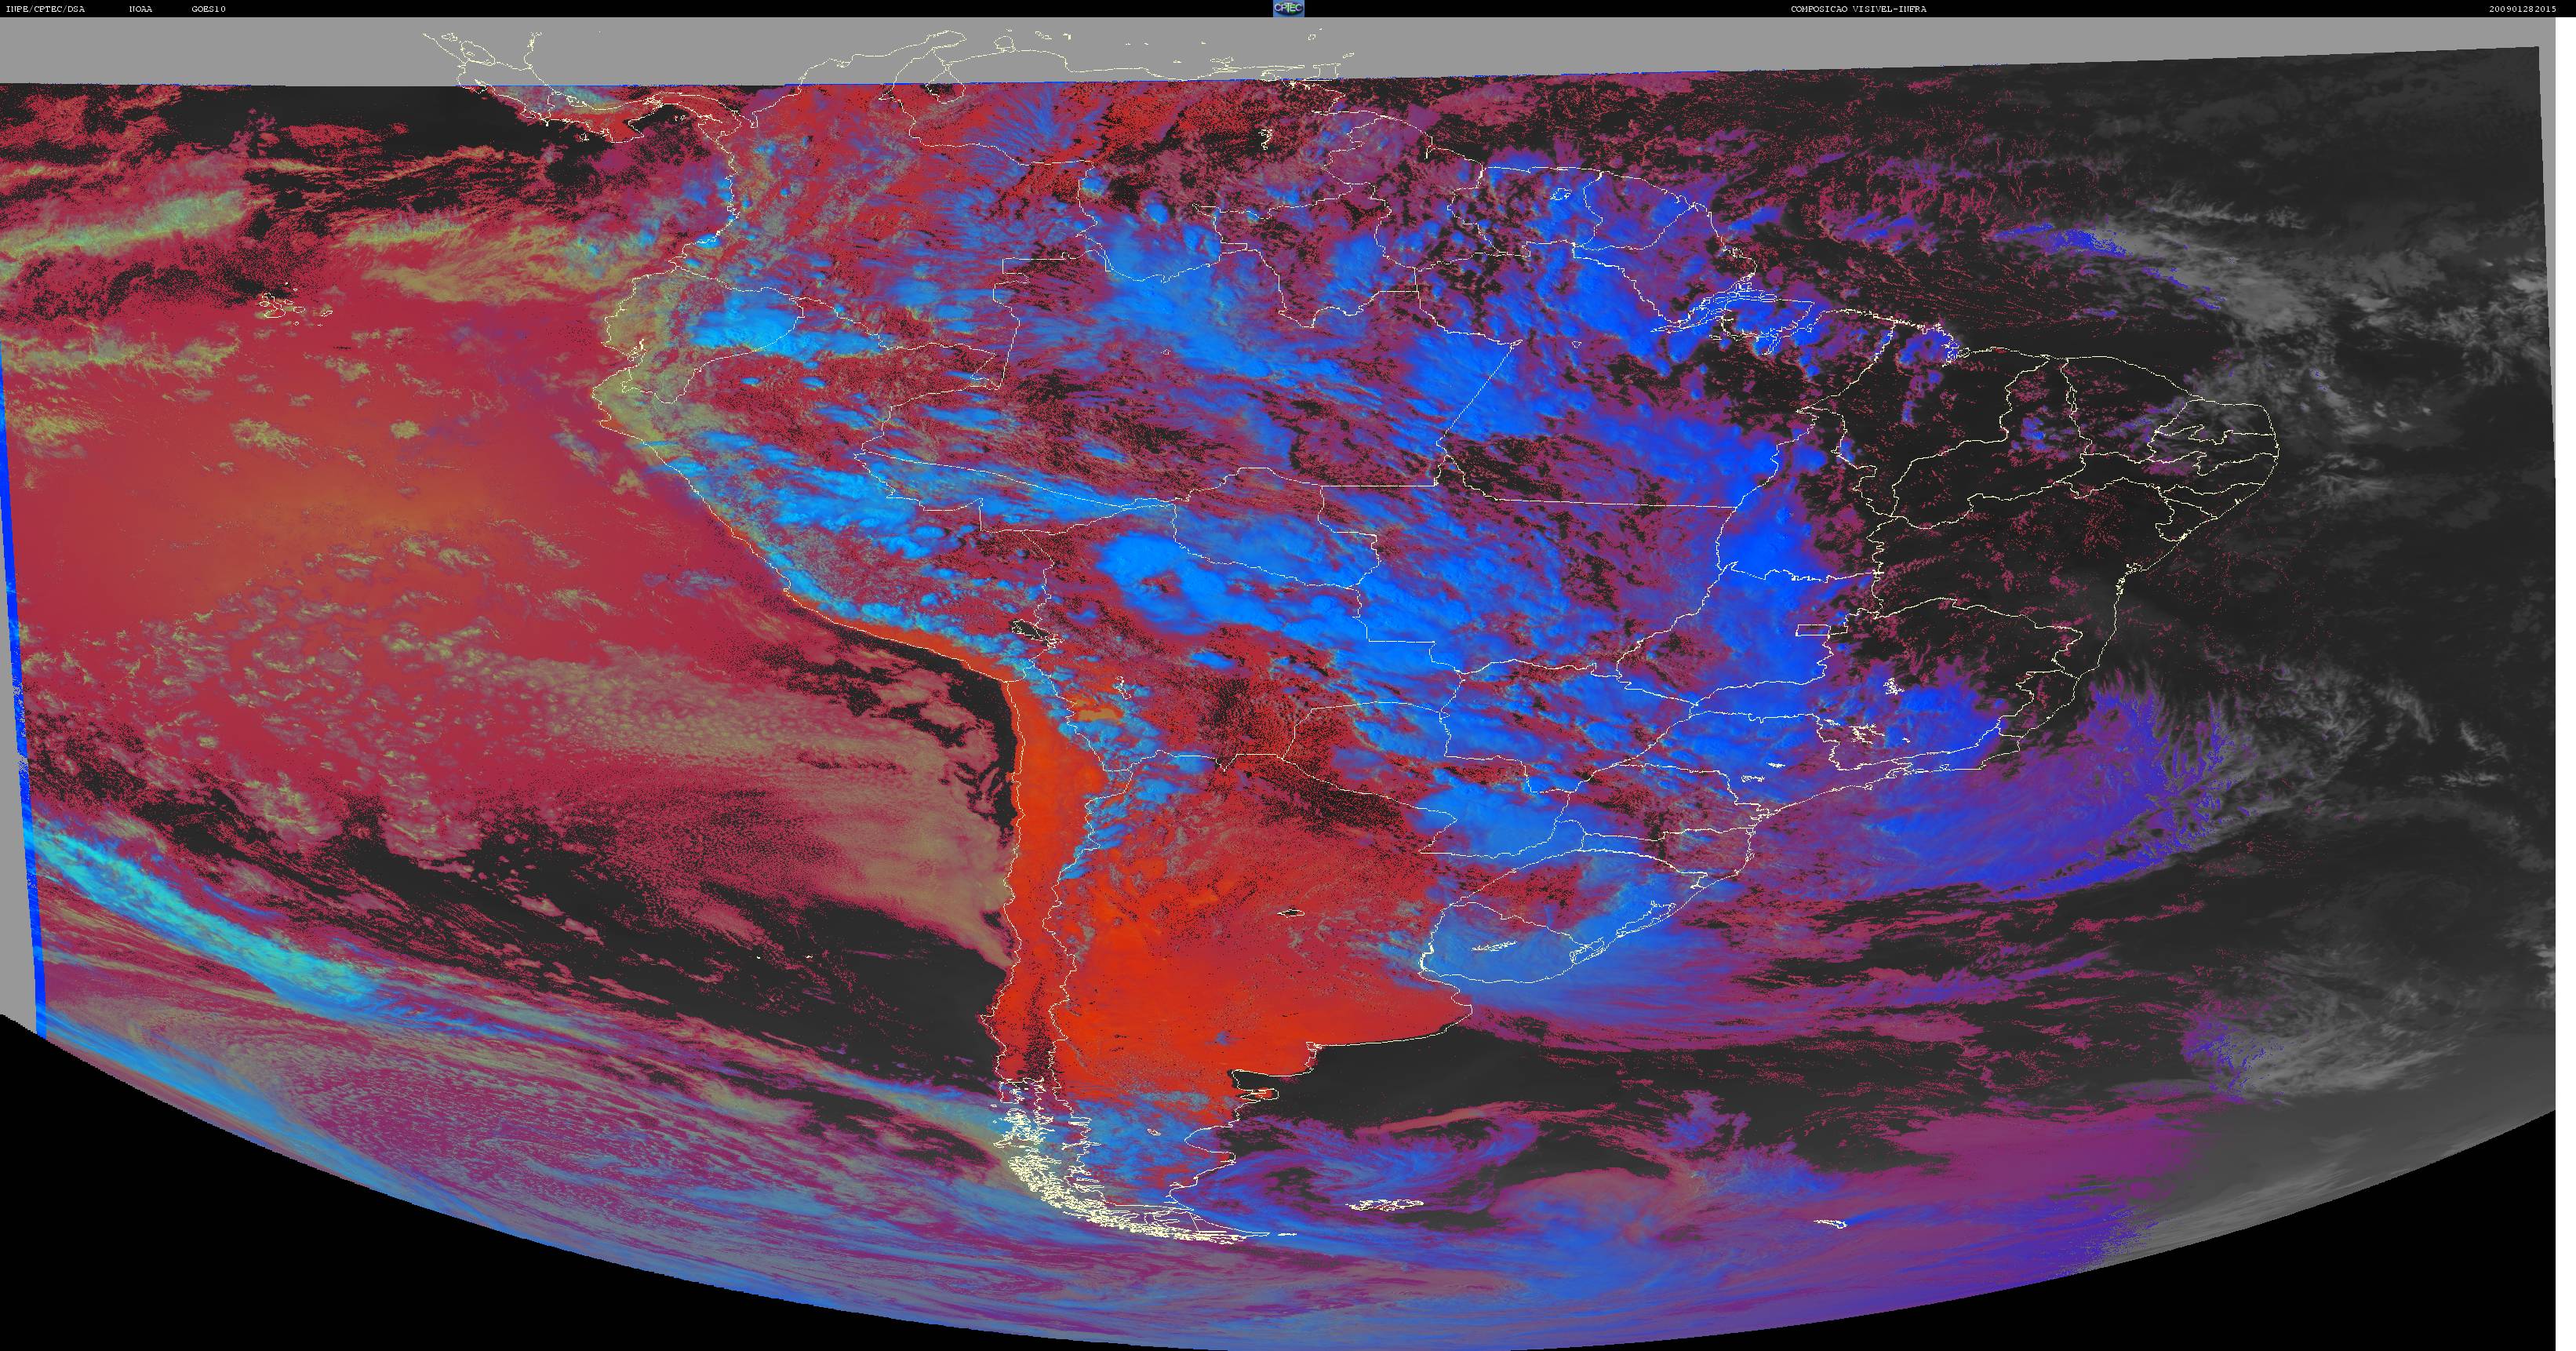
Task: Click the INPE/CPTEC/DSA header text
Action: pos(45,9)
